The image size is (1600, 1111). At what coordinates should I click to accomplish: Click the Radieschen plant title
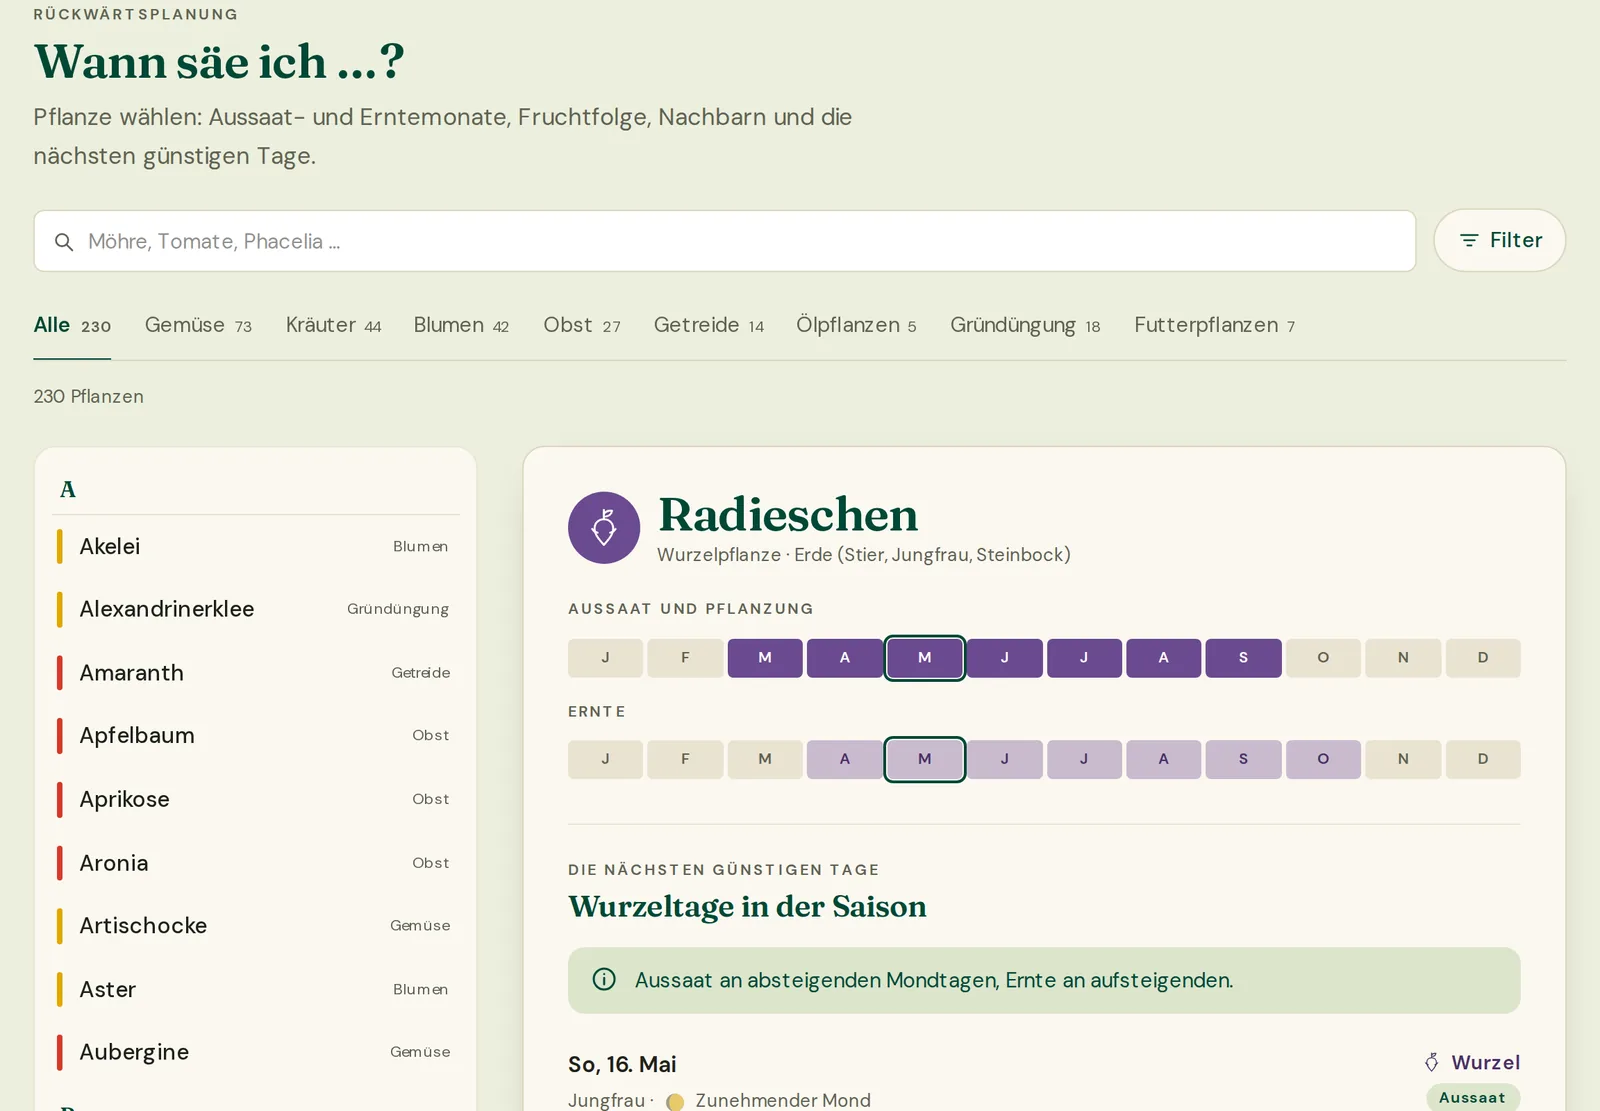[x=788, y=515]
